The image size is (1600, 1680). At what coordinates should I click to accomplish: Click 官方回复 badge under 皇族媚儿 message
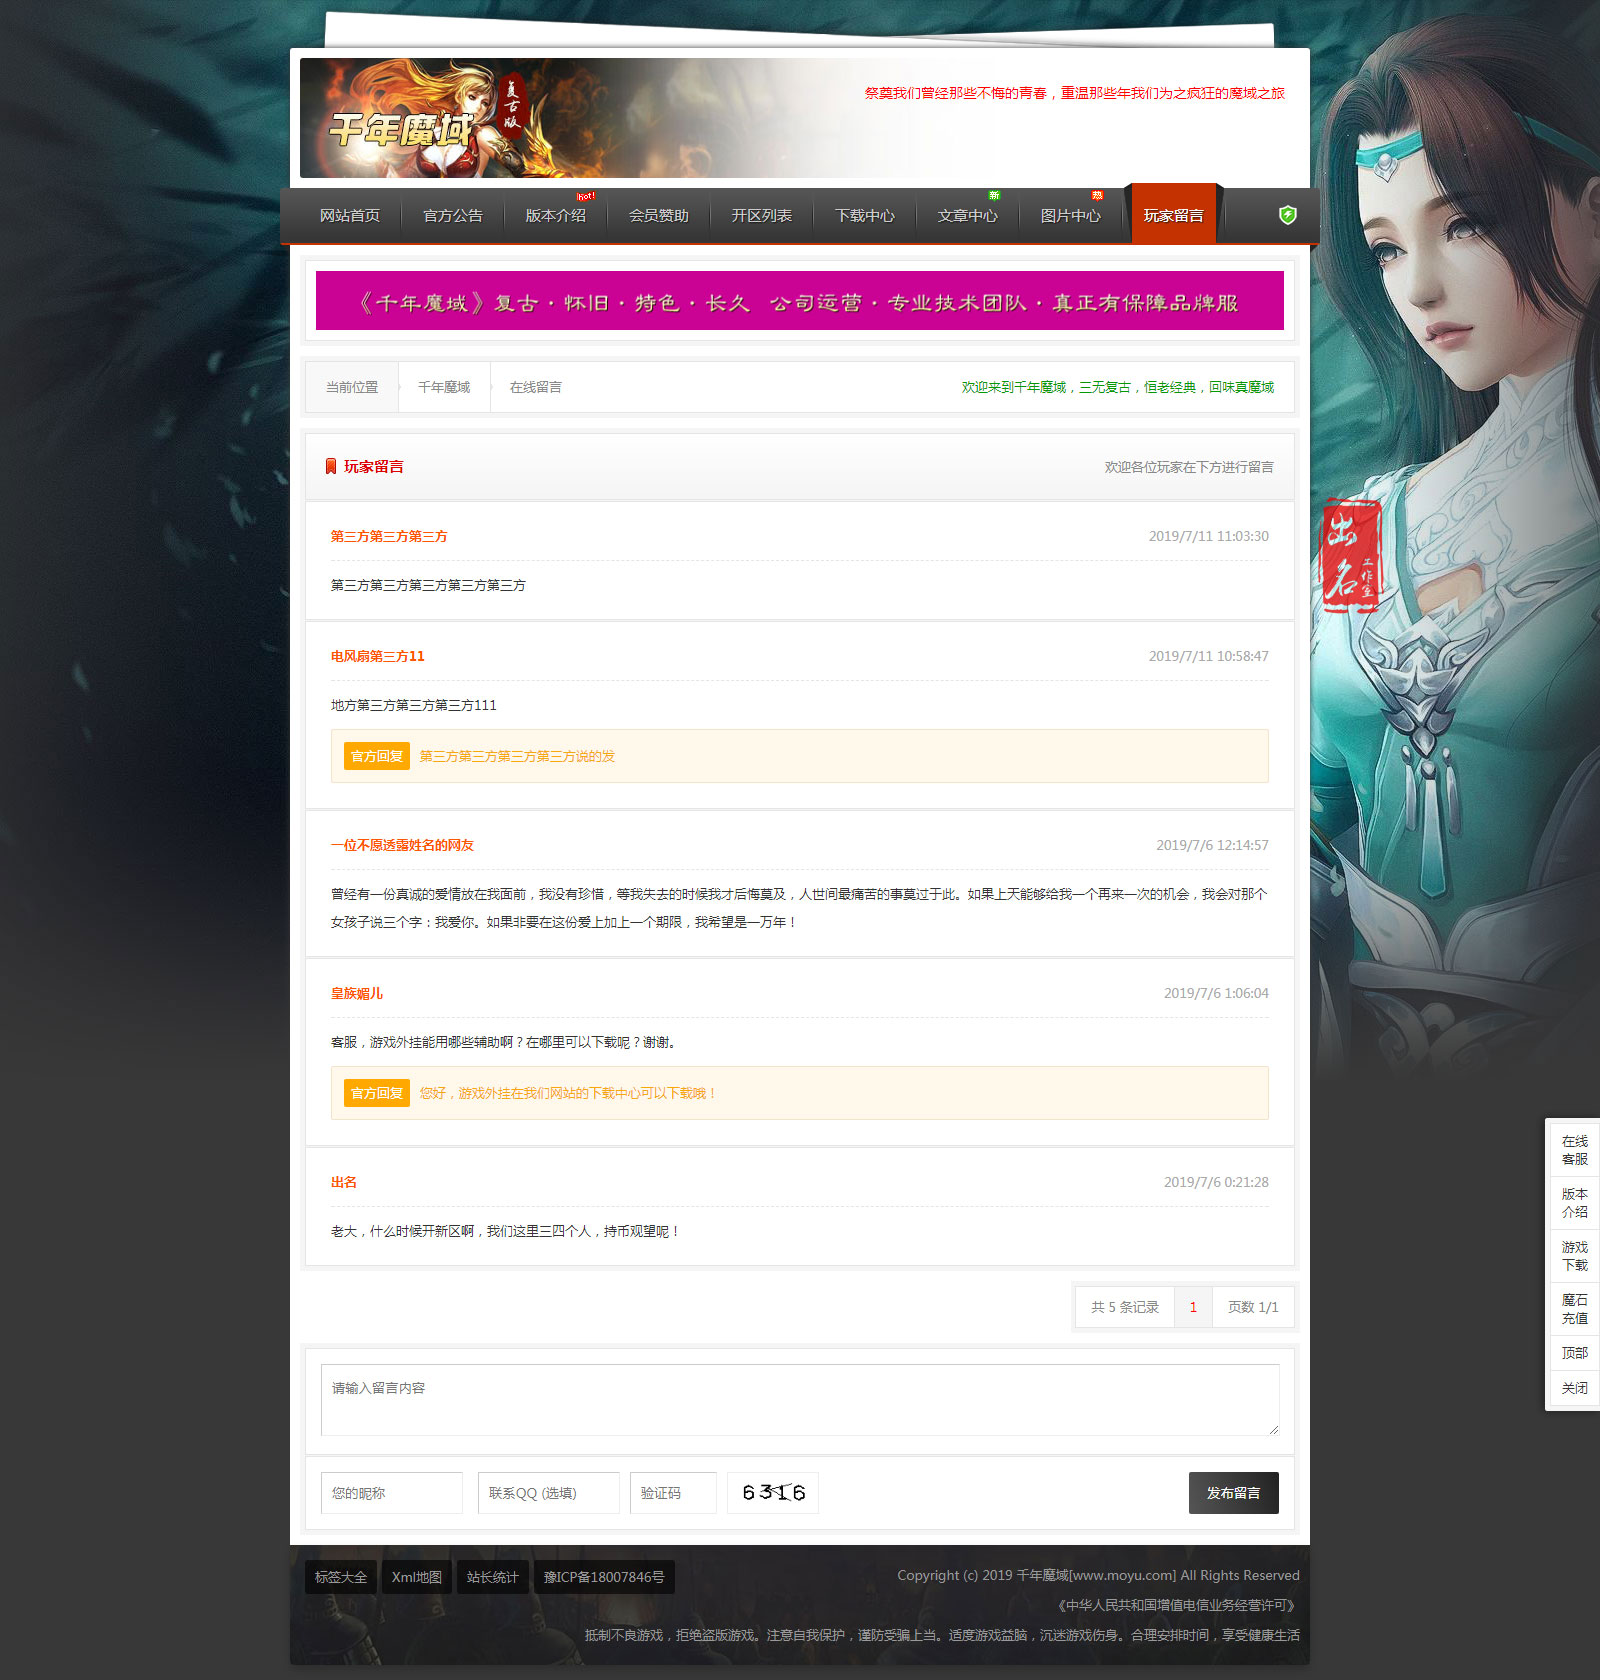point(377,1093)
